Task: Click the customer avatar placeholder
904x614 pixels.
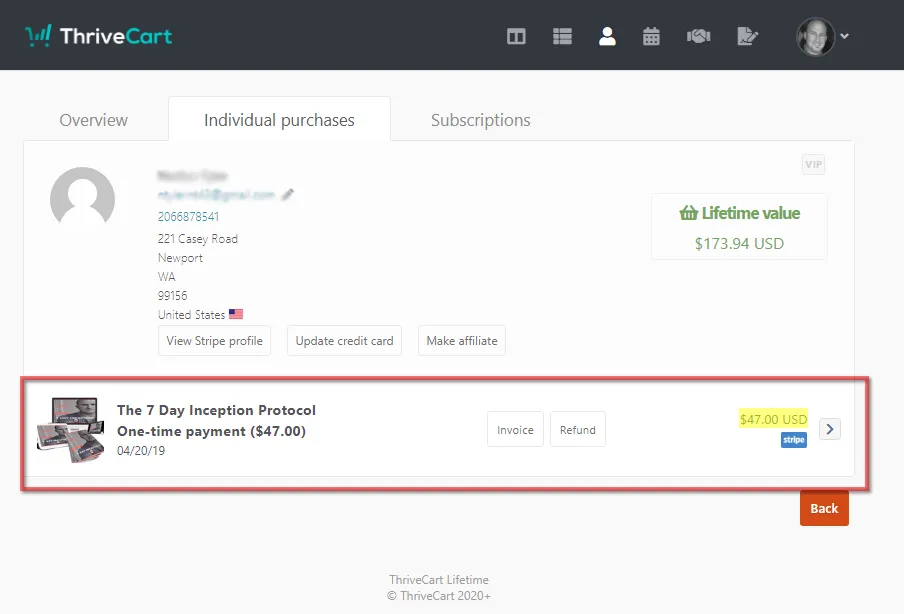Action: pyautogui.click(x=82, y=197)
